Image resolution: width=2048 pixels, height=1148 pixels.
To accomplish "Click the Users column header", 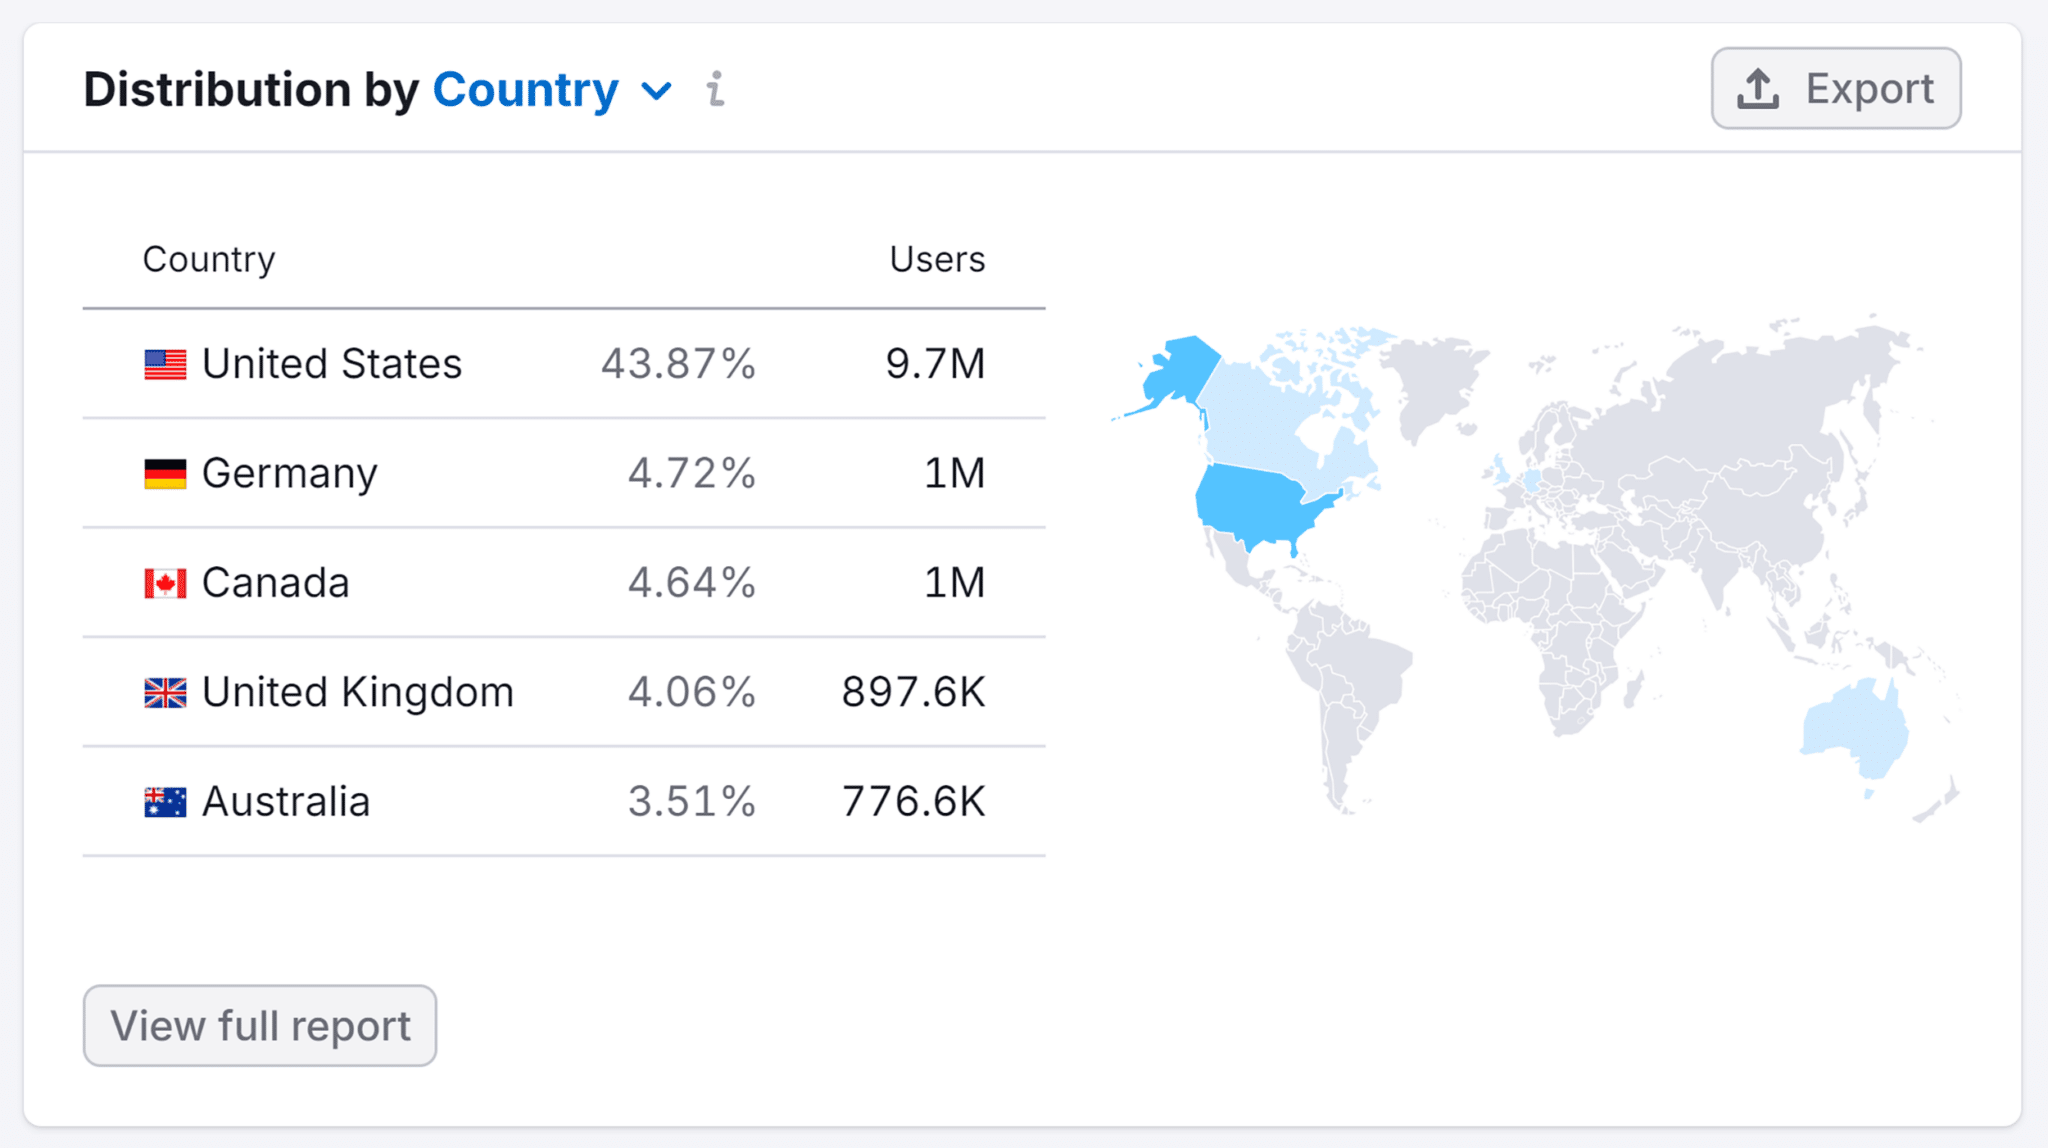I will [938, 259].
